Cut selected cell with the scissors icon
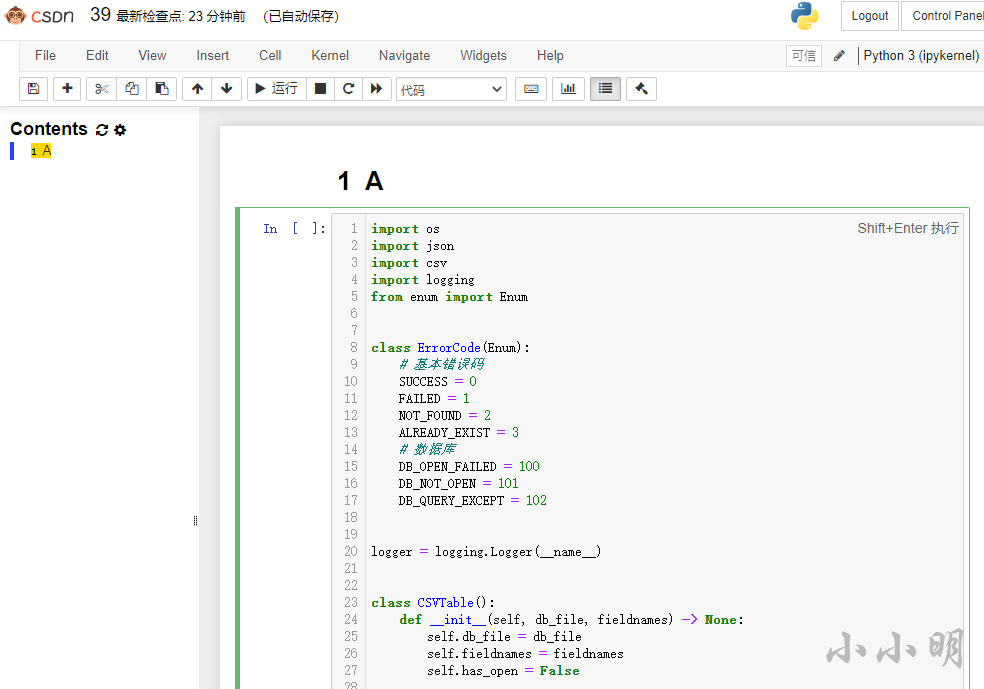984x689 pixels. click(101, 89)
